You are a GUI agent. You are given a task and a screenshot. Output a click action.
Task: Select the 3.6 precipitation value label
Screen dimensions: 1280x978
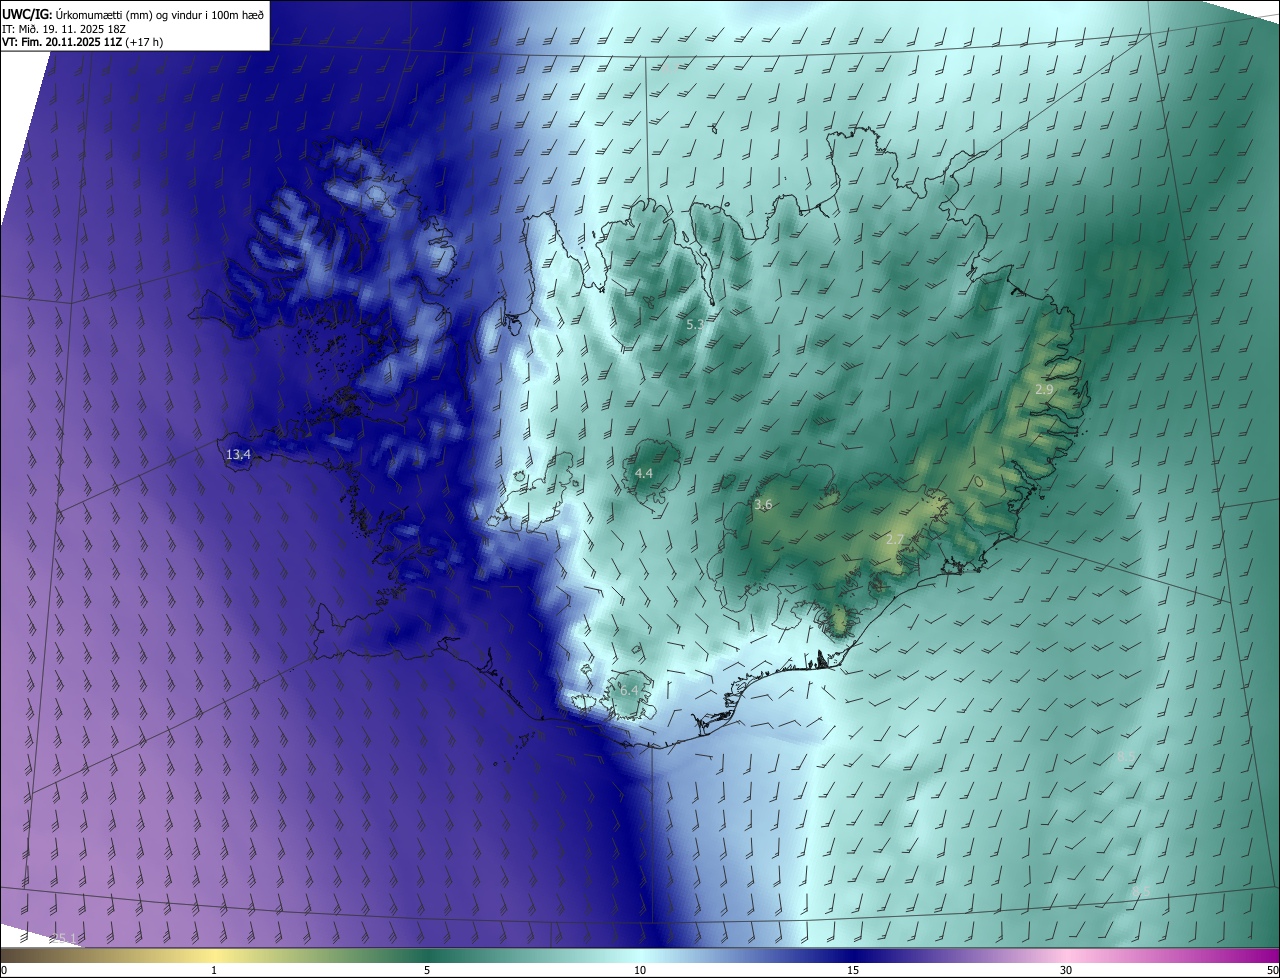pos(763,504)
